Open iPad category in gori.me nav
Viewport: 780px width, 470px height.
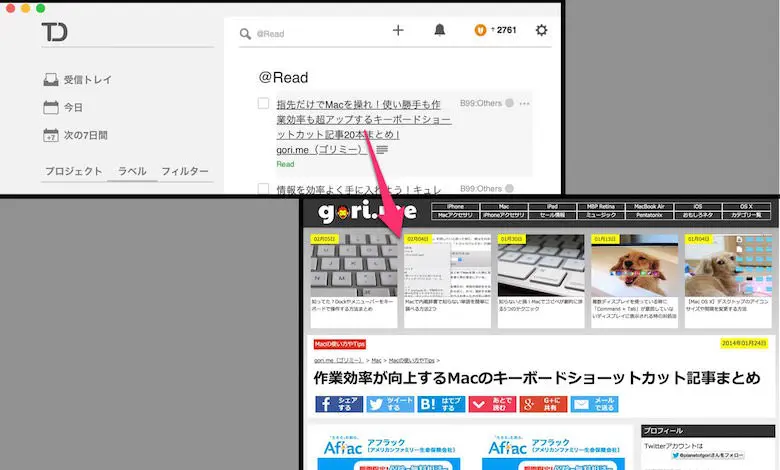[552, 206]
